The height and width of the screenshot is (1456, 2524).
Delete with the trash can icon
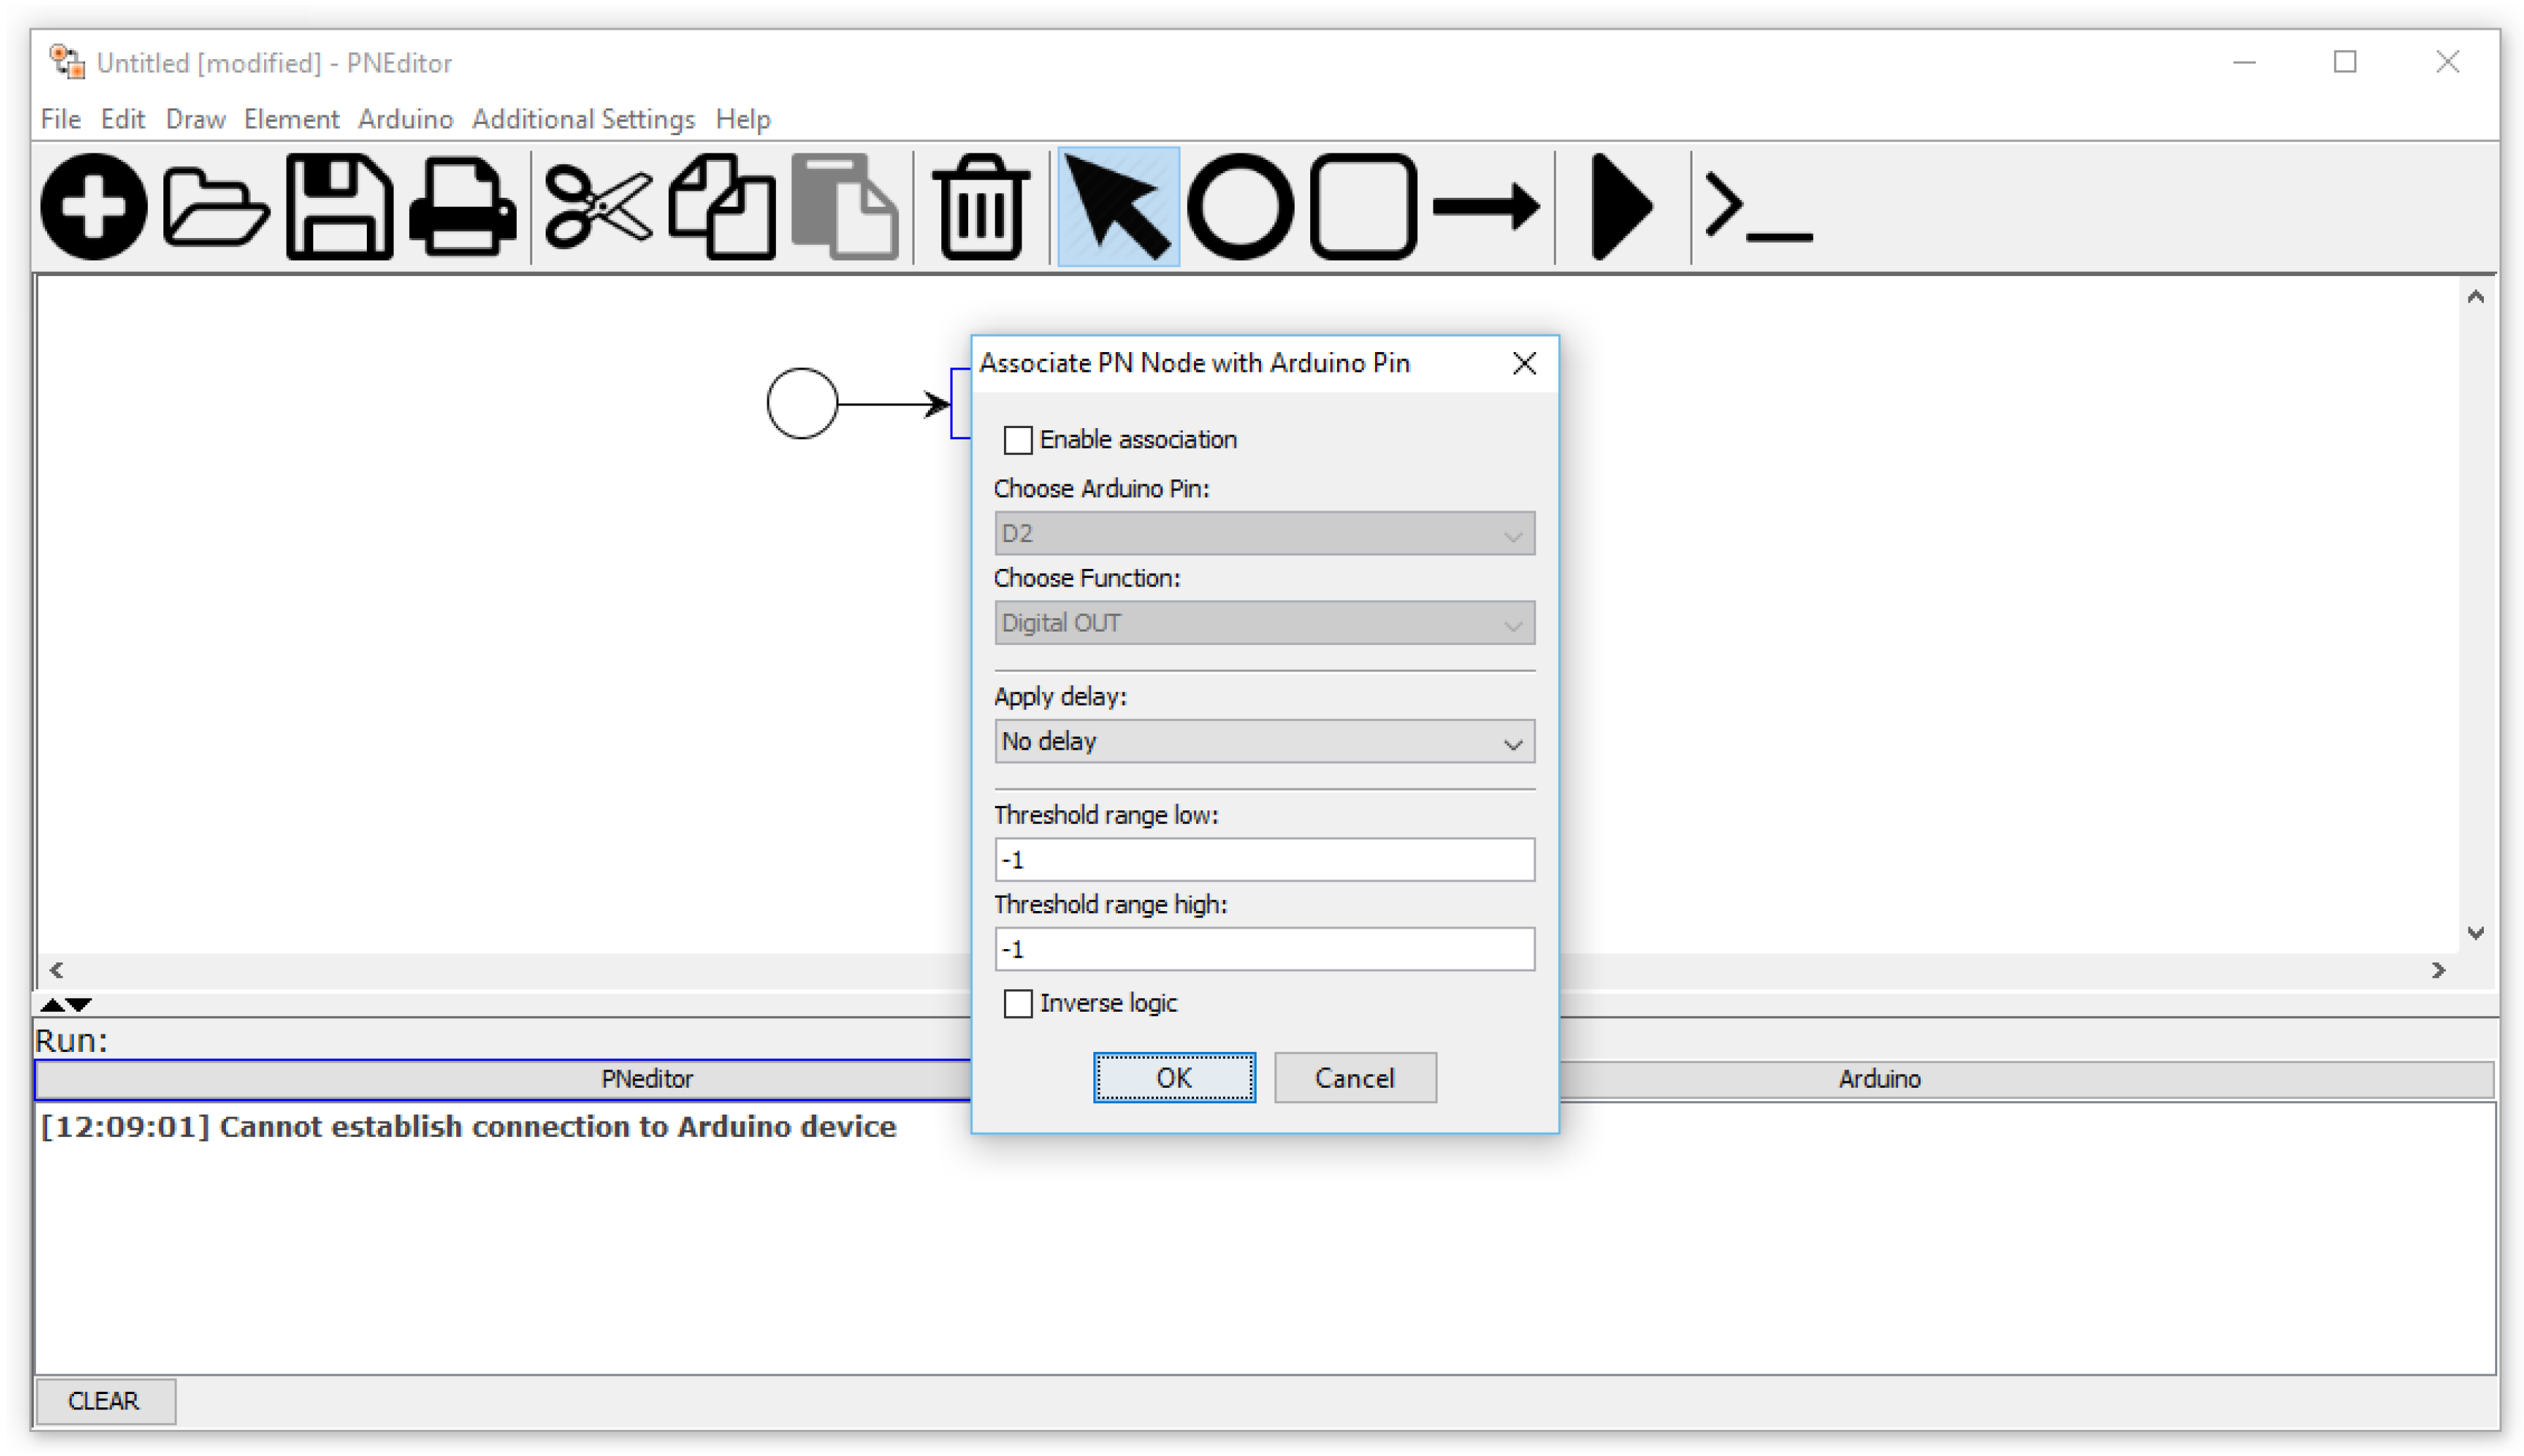click(980, 207)
